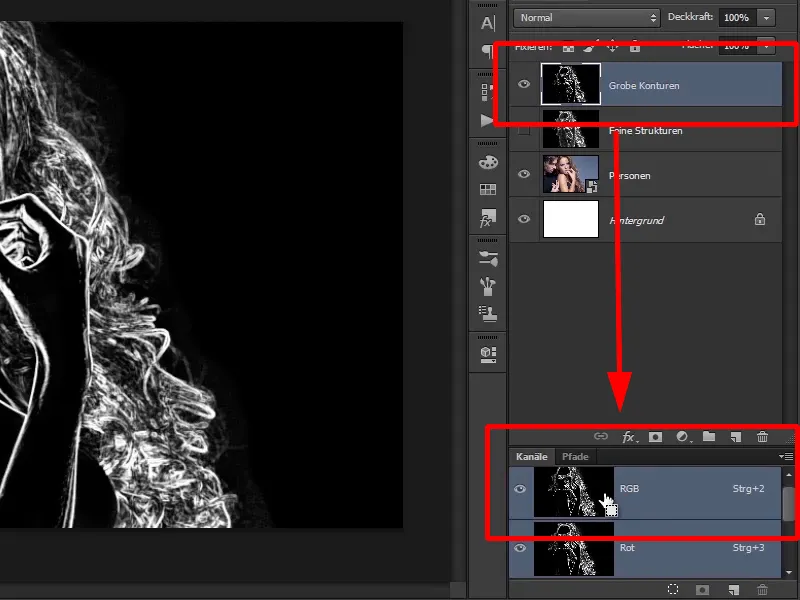Add a layer mask in Layers panel
Viewport: 800px width, 600px height.
pyautogui.click(x=655, y=437)
